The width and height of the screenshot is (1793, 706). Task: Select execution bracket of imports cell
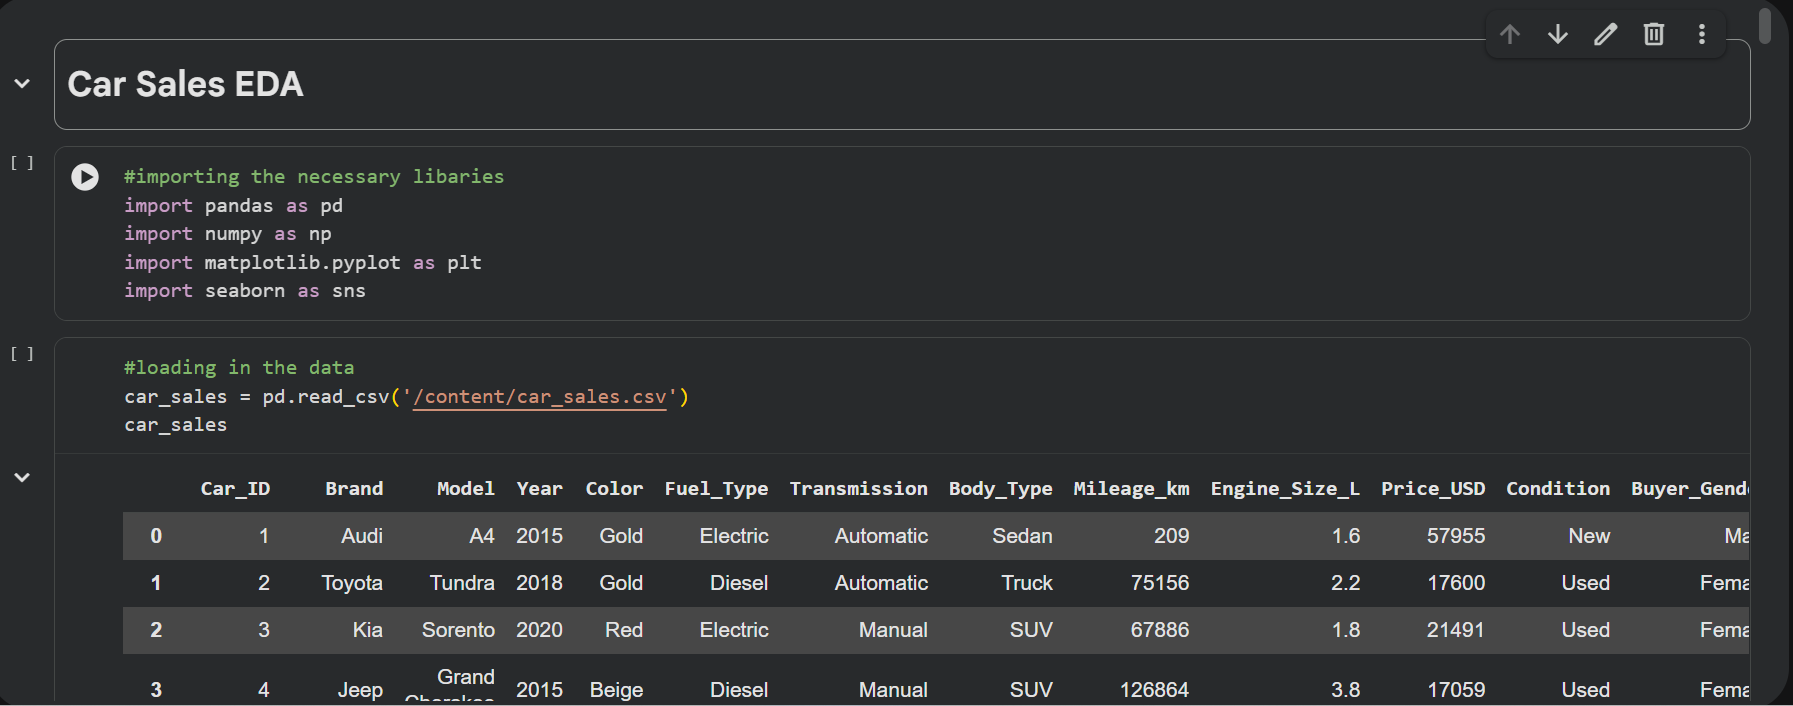22,162
